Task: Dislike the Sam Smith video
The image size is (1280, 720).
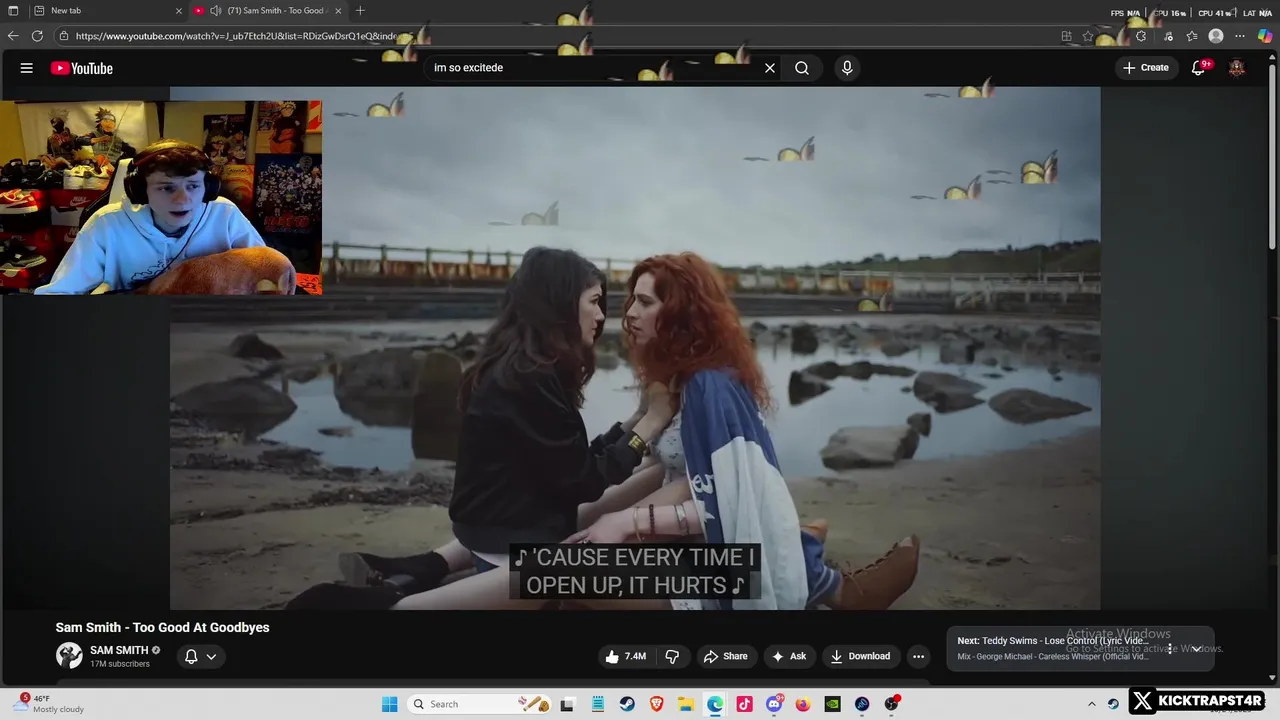Action: (x=672, y=656)
